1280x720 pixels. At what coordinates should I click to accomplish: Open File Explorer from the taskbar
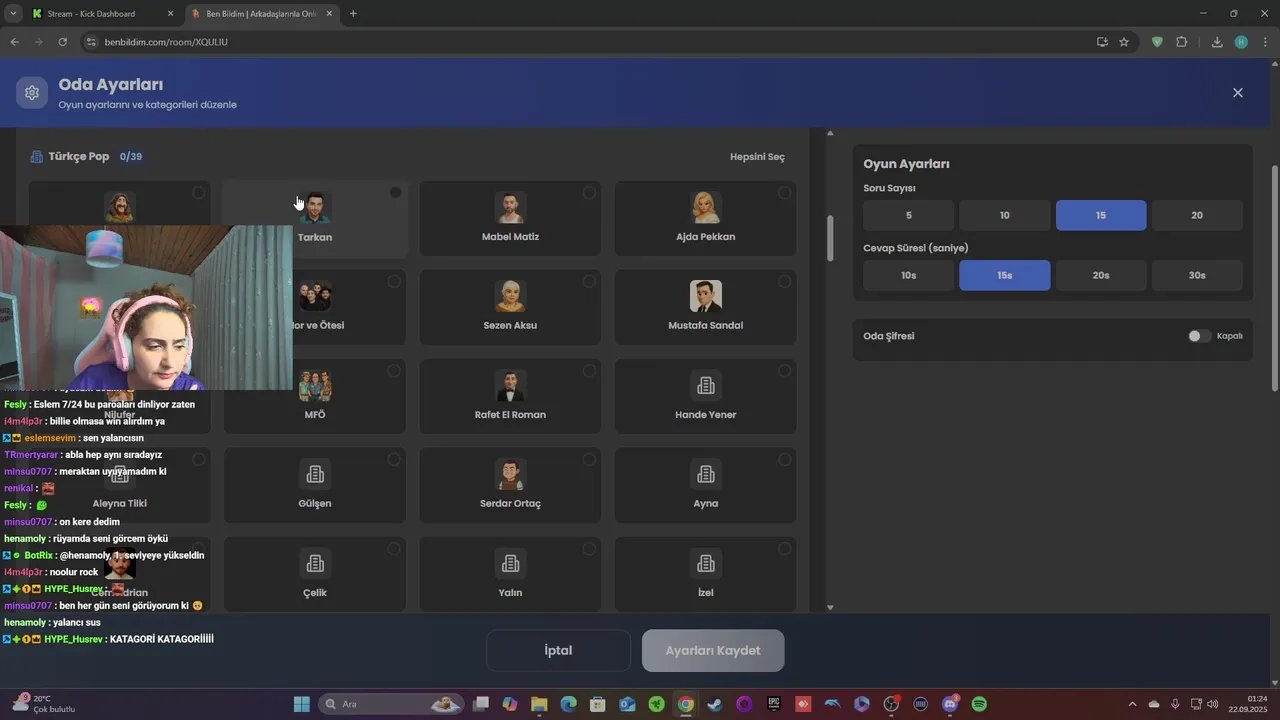coord(539,704)
